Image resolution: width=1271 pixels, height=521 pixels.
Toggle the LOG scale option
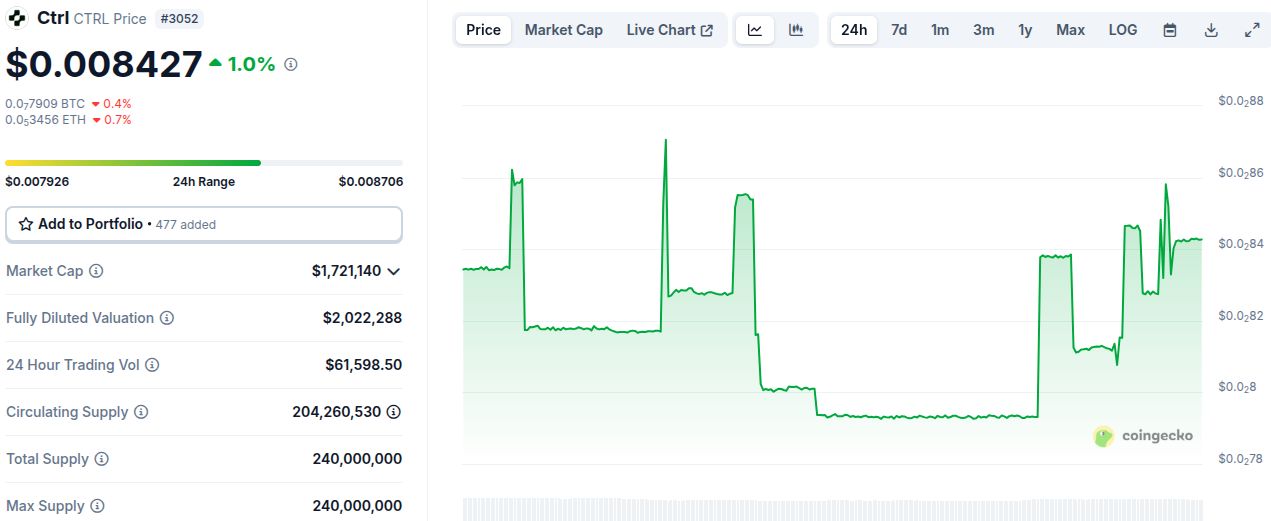1123,30
